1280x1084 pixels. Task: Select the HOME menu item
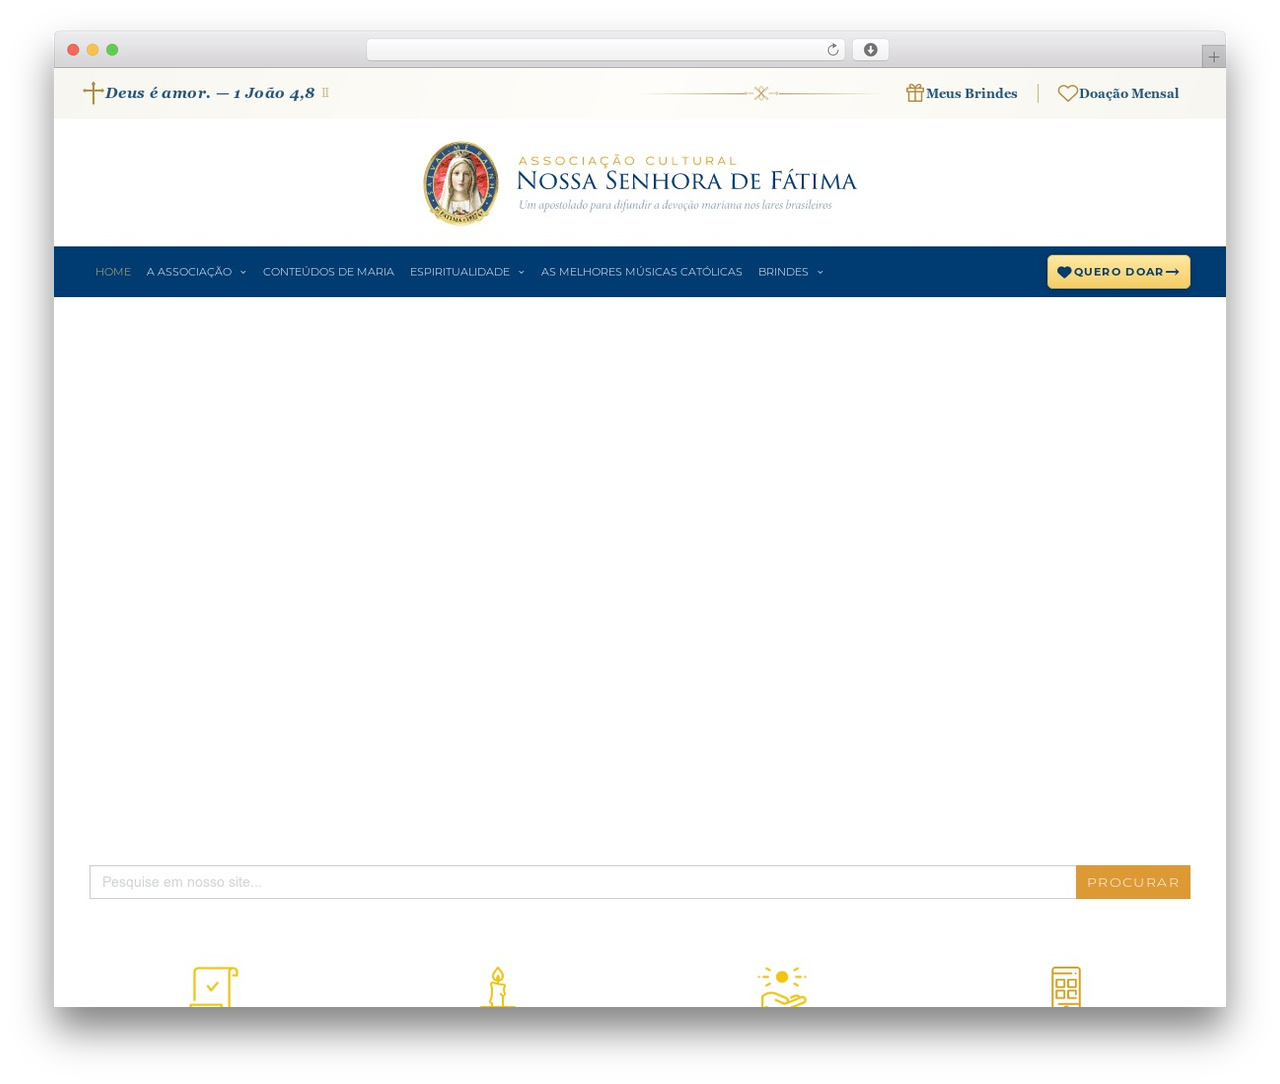pyautogui.click(x=113, y=272)
